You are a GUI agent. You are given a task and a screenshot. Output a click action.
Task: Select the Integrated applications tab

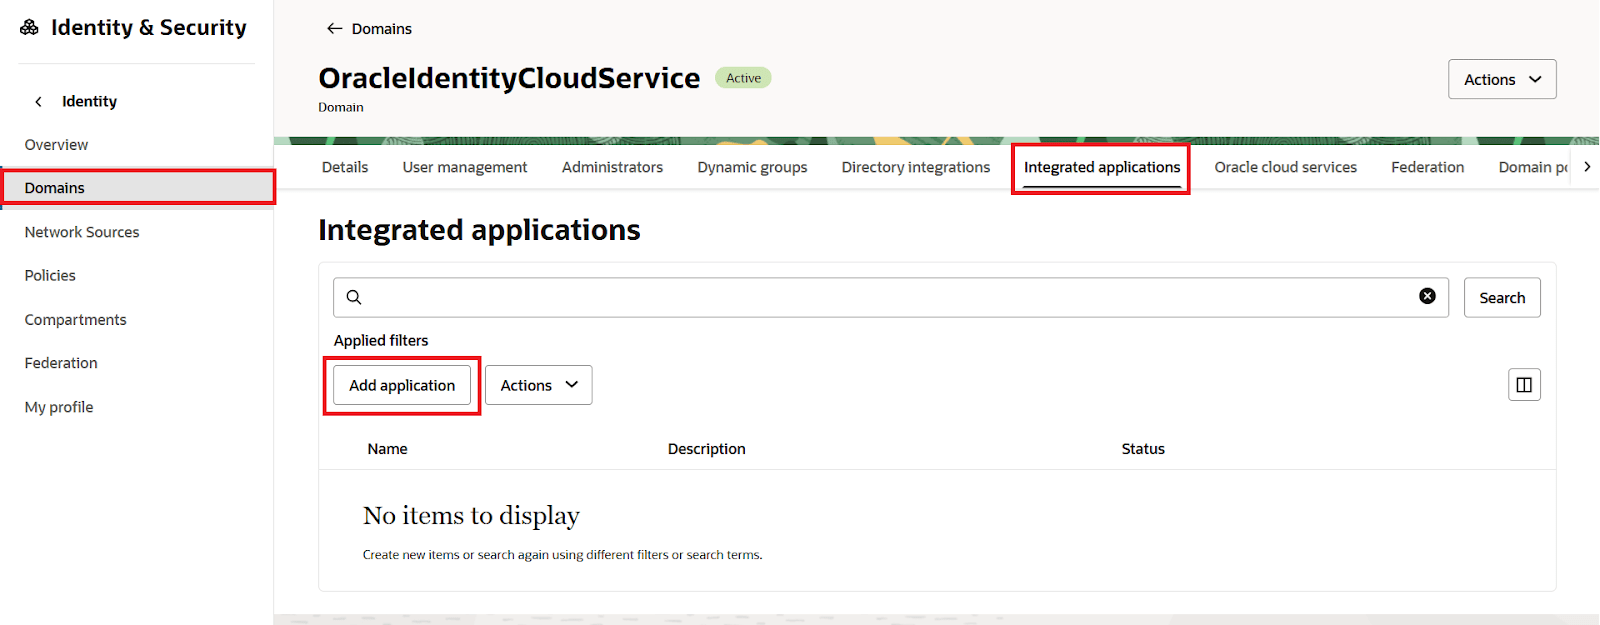(x=1102, y=167)
